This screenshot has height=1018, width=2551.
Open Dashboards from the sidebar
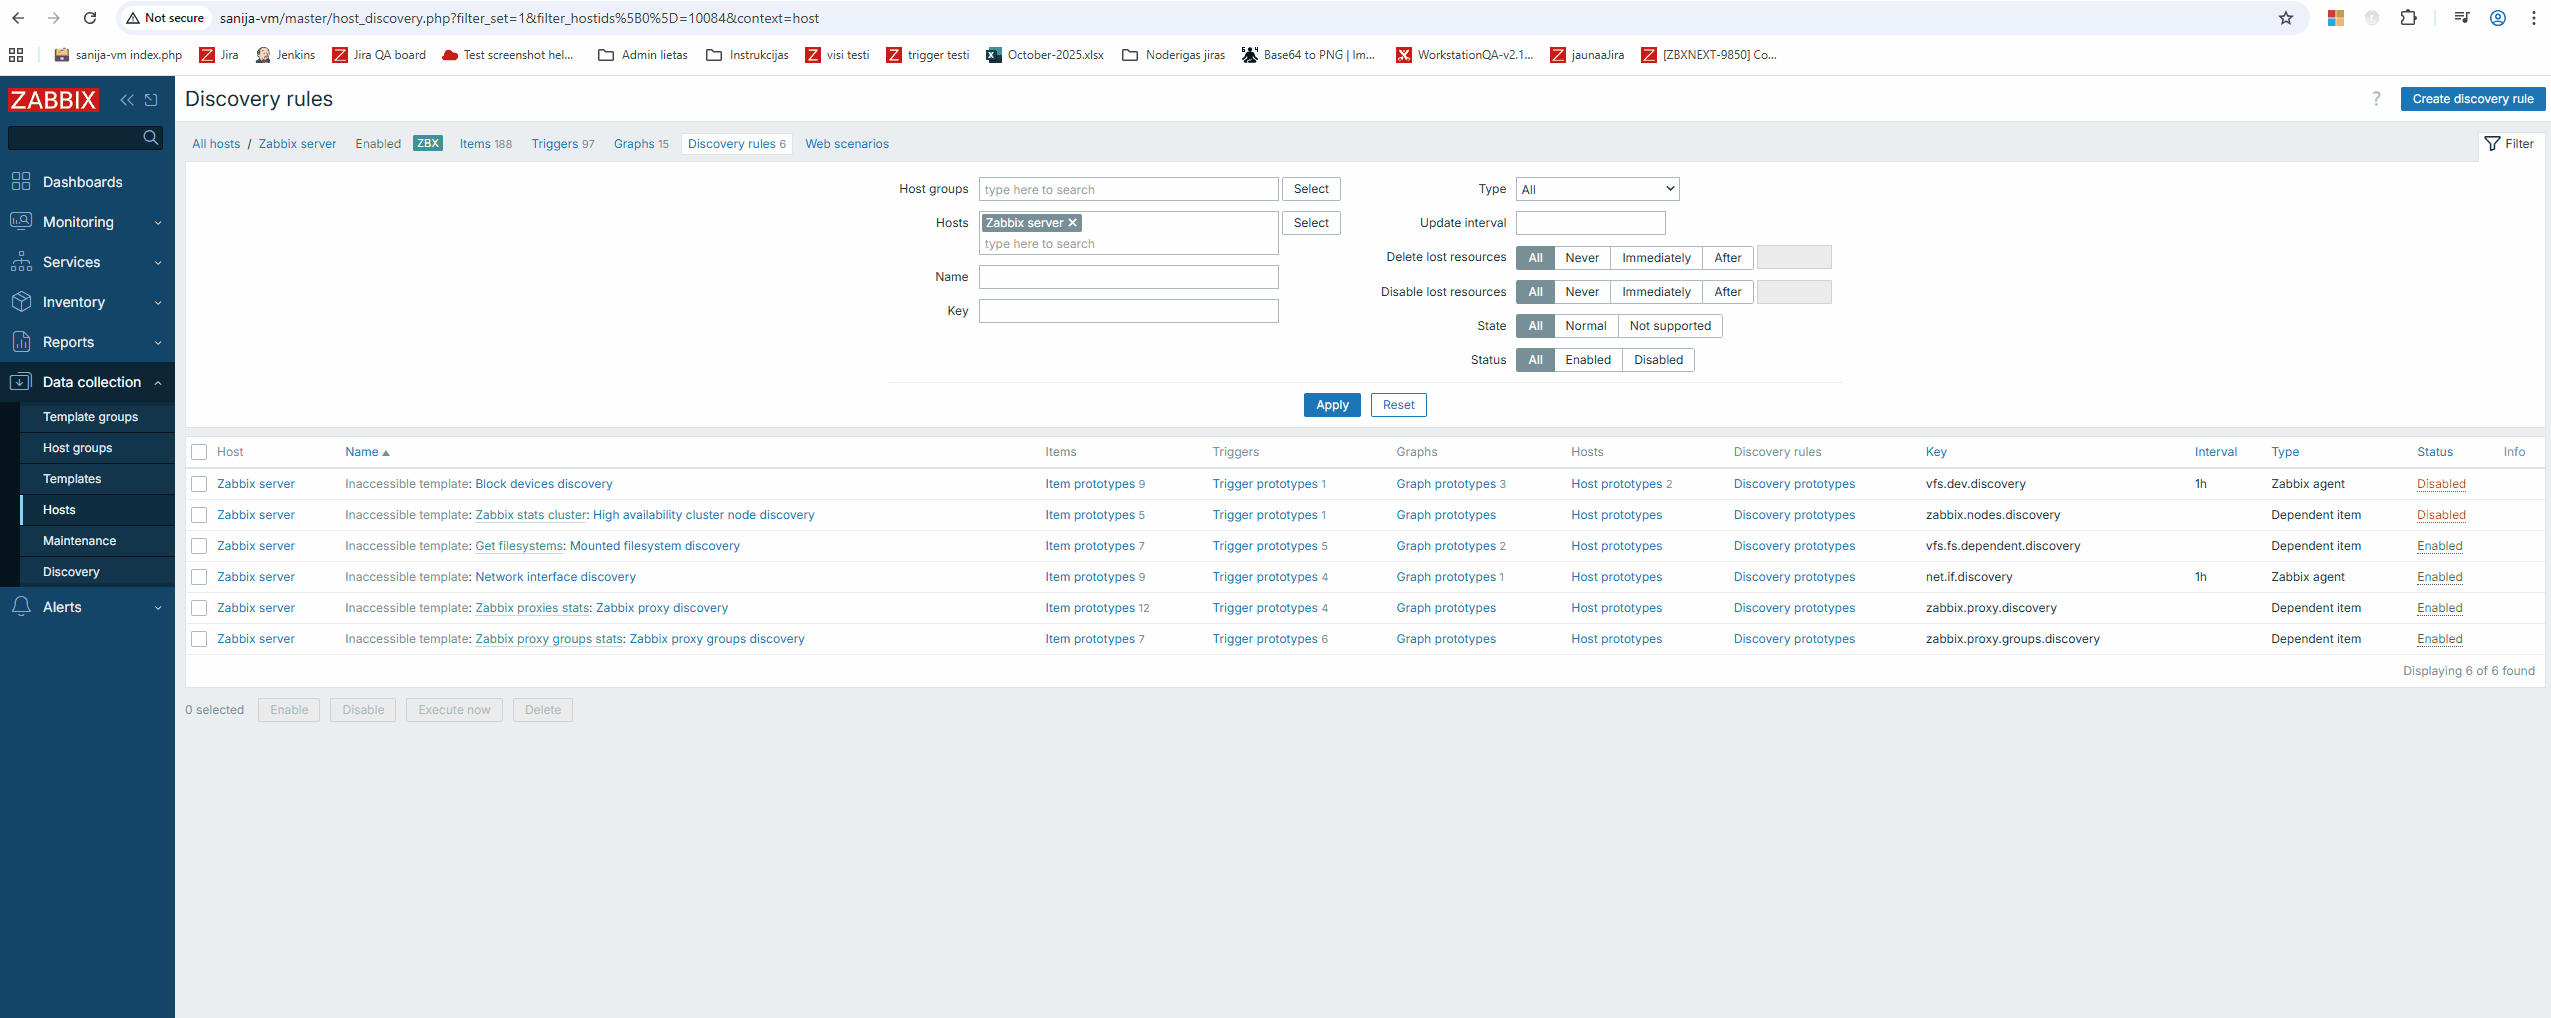coord(82,182)
